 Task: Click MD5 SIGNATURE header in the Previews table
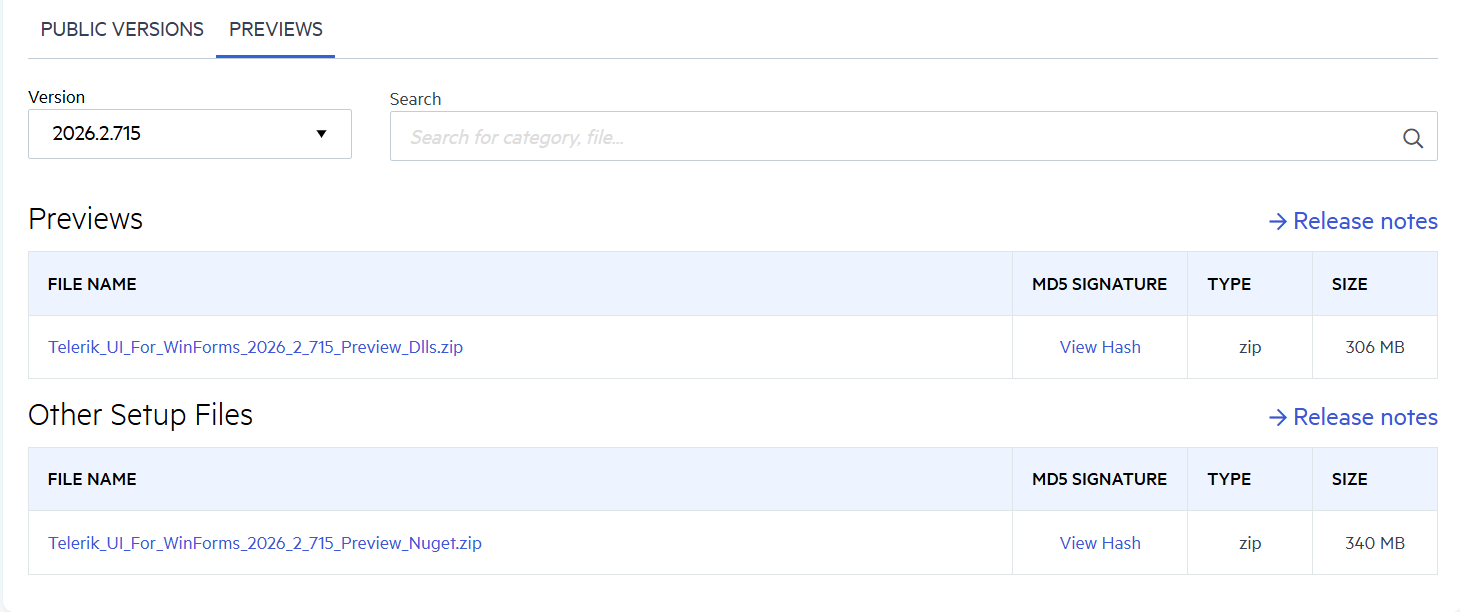coord(1100,284)
